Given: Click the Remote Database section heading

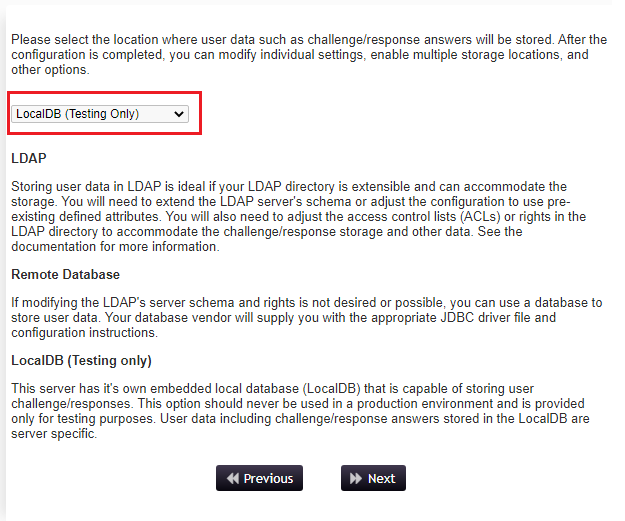Looking at the screenshot, I should pyautogui.click(x=65, y=274).
